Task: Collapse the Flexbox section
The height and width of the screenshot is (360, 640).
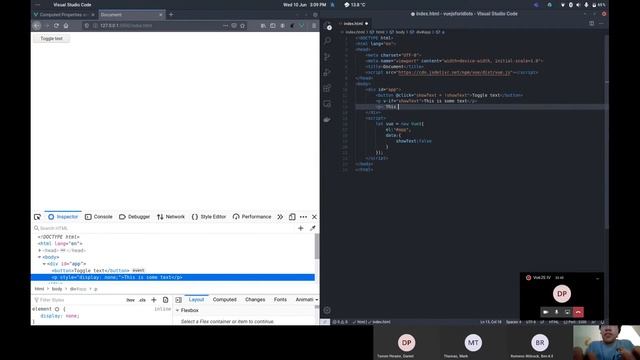Action: point(178,310)
